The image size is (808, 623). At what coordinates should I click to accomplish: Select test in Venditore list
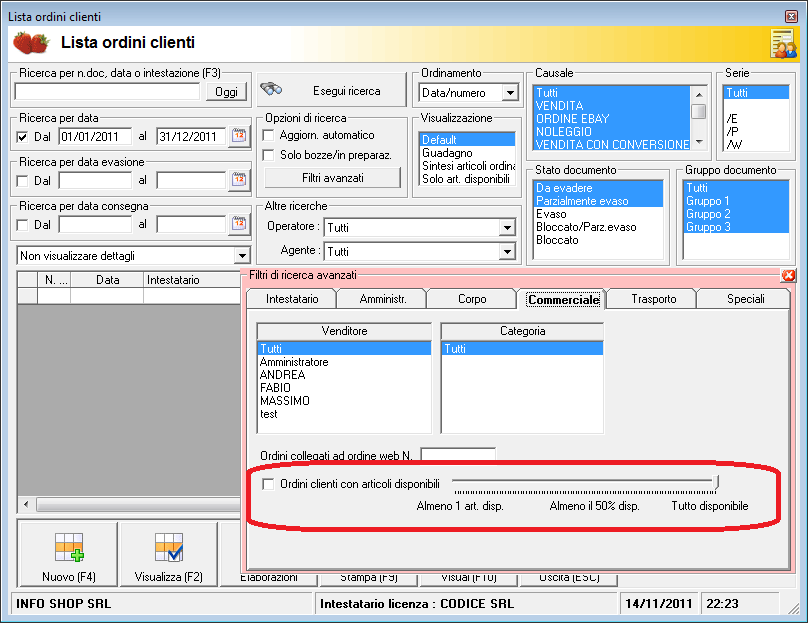pos(344,414)
